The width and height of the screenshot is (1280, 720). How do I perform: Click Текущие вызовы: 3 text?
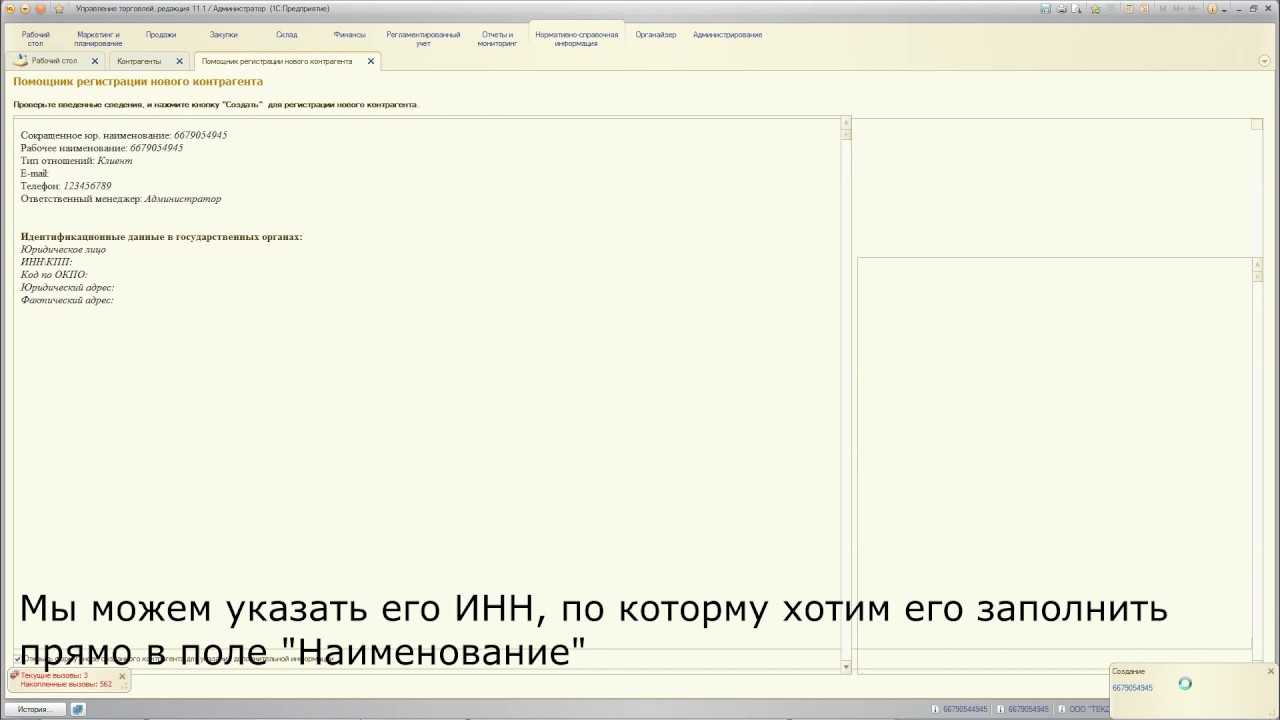pyautogui.click(x=54, y=676)
